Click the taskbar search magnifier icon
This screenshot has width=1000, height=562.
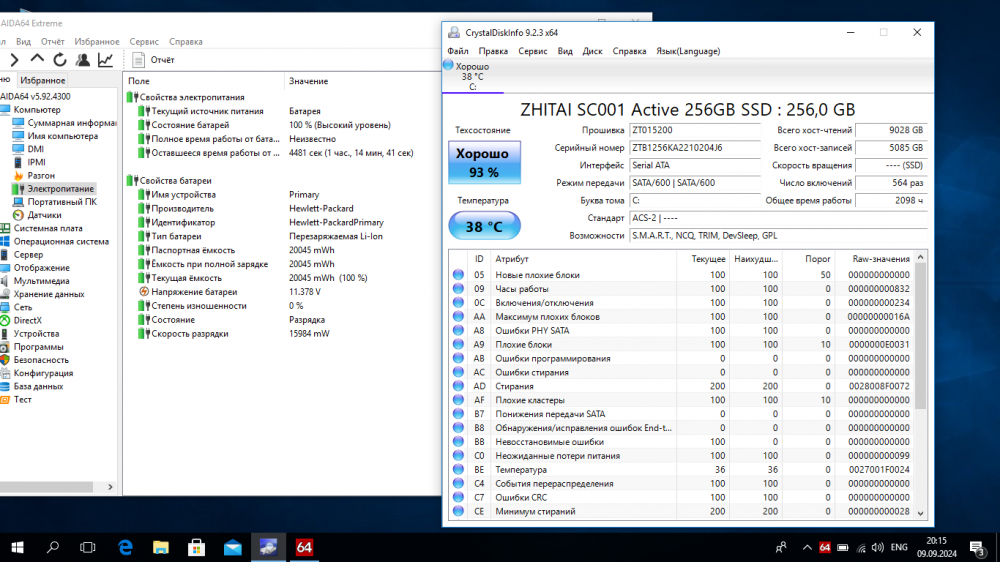pyautogui.click(x=53, y=547)
